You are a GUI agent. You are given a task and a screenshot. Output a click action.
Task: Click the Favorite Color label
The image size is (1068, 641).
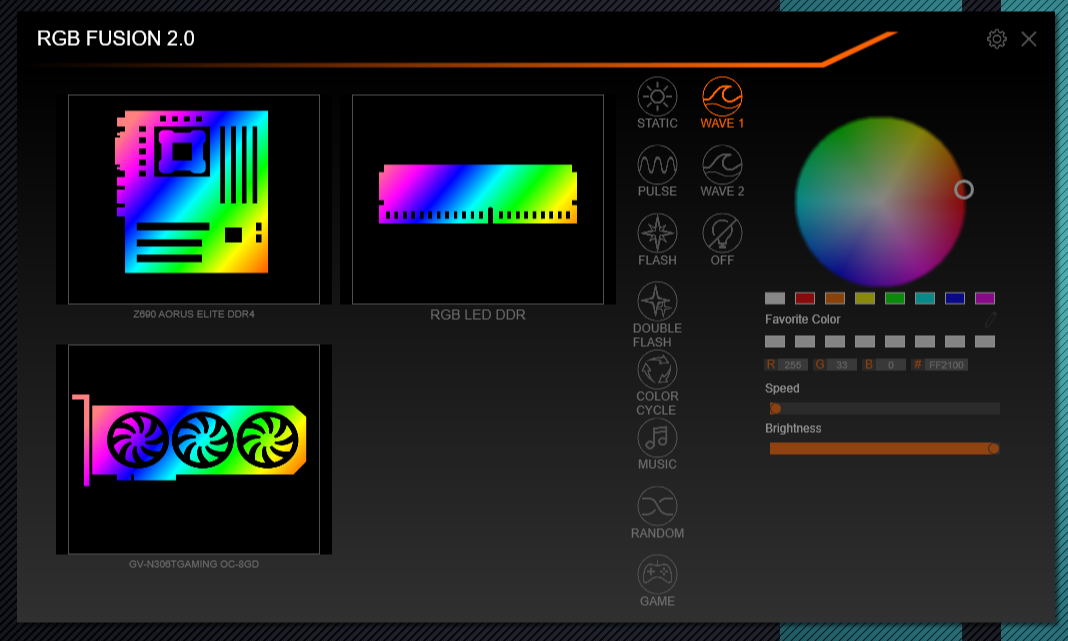click(802, 319)
